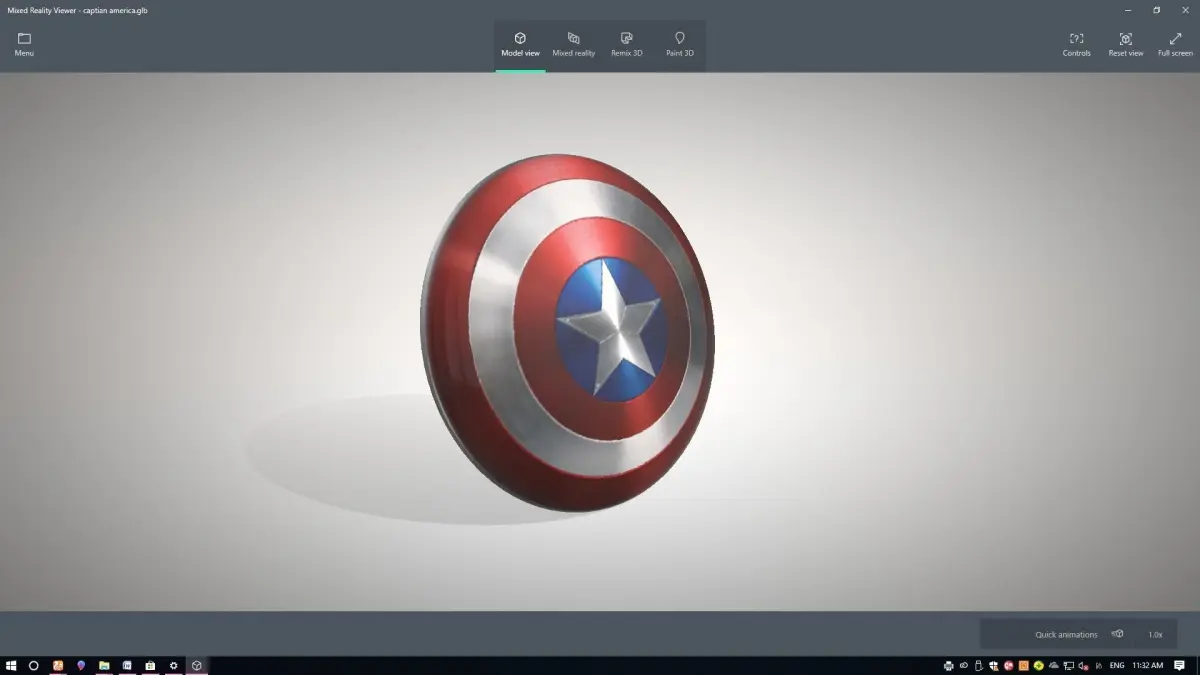Click the Quick animations button
The height and width of the screenshot is (675, 1200).
click(1079, 634)
